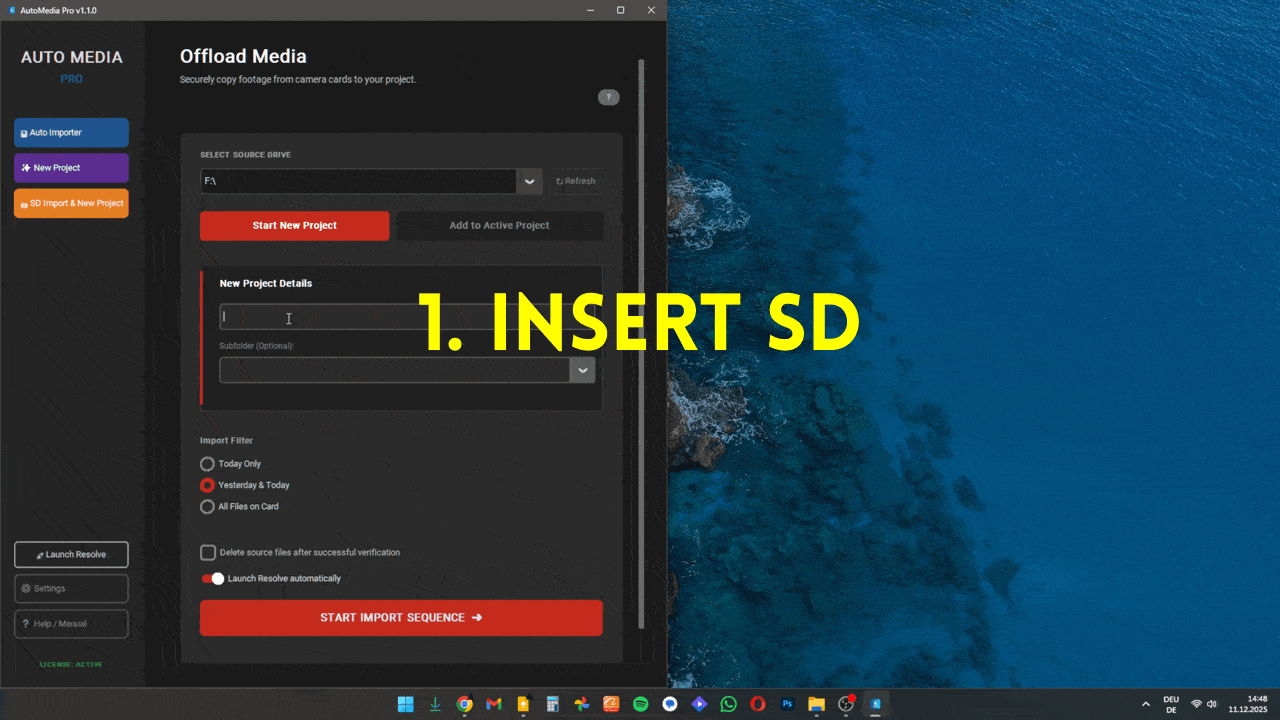
Task: Click the project name input field
Action: coord(407,317)
